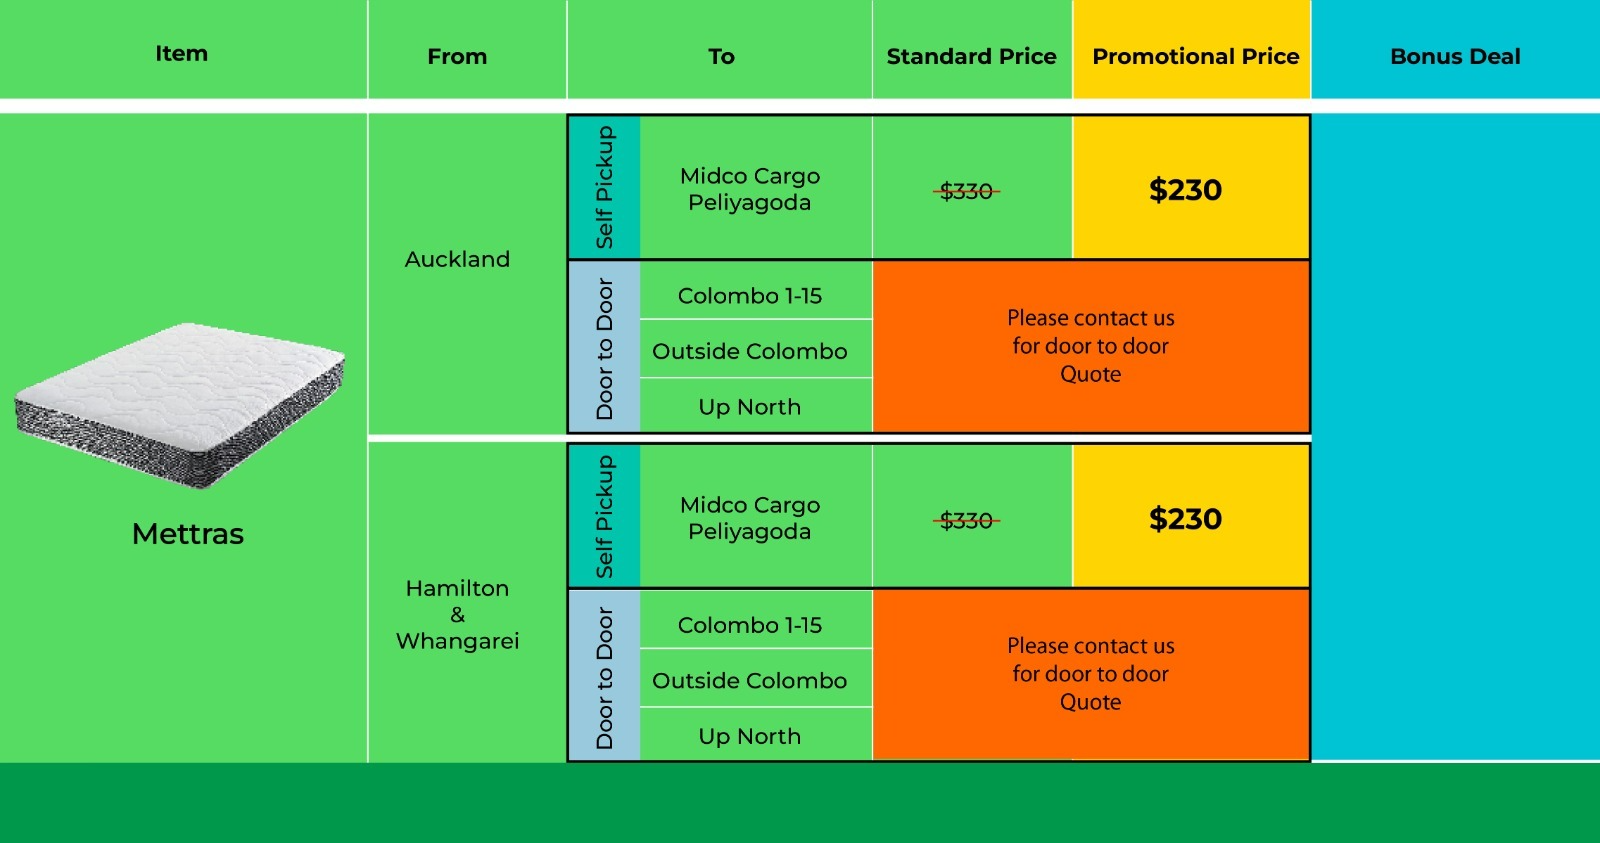The width and height of the screenshot is (1600, 843).
Task: Click Auckland's Midco Cargo Peliyagoda destination
Action: [x=750, y=189]
